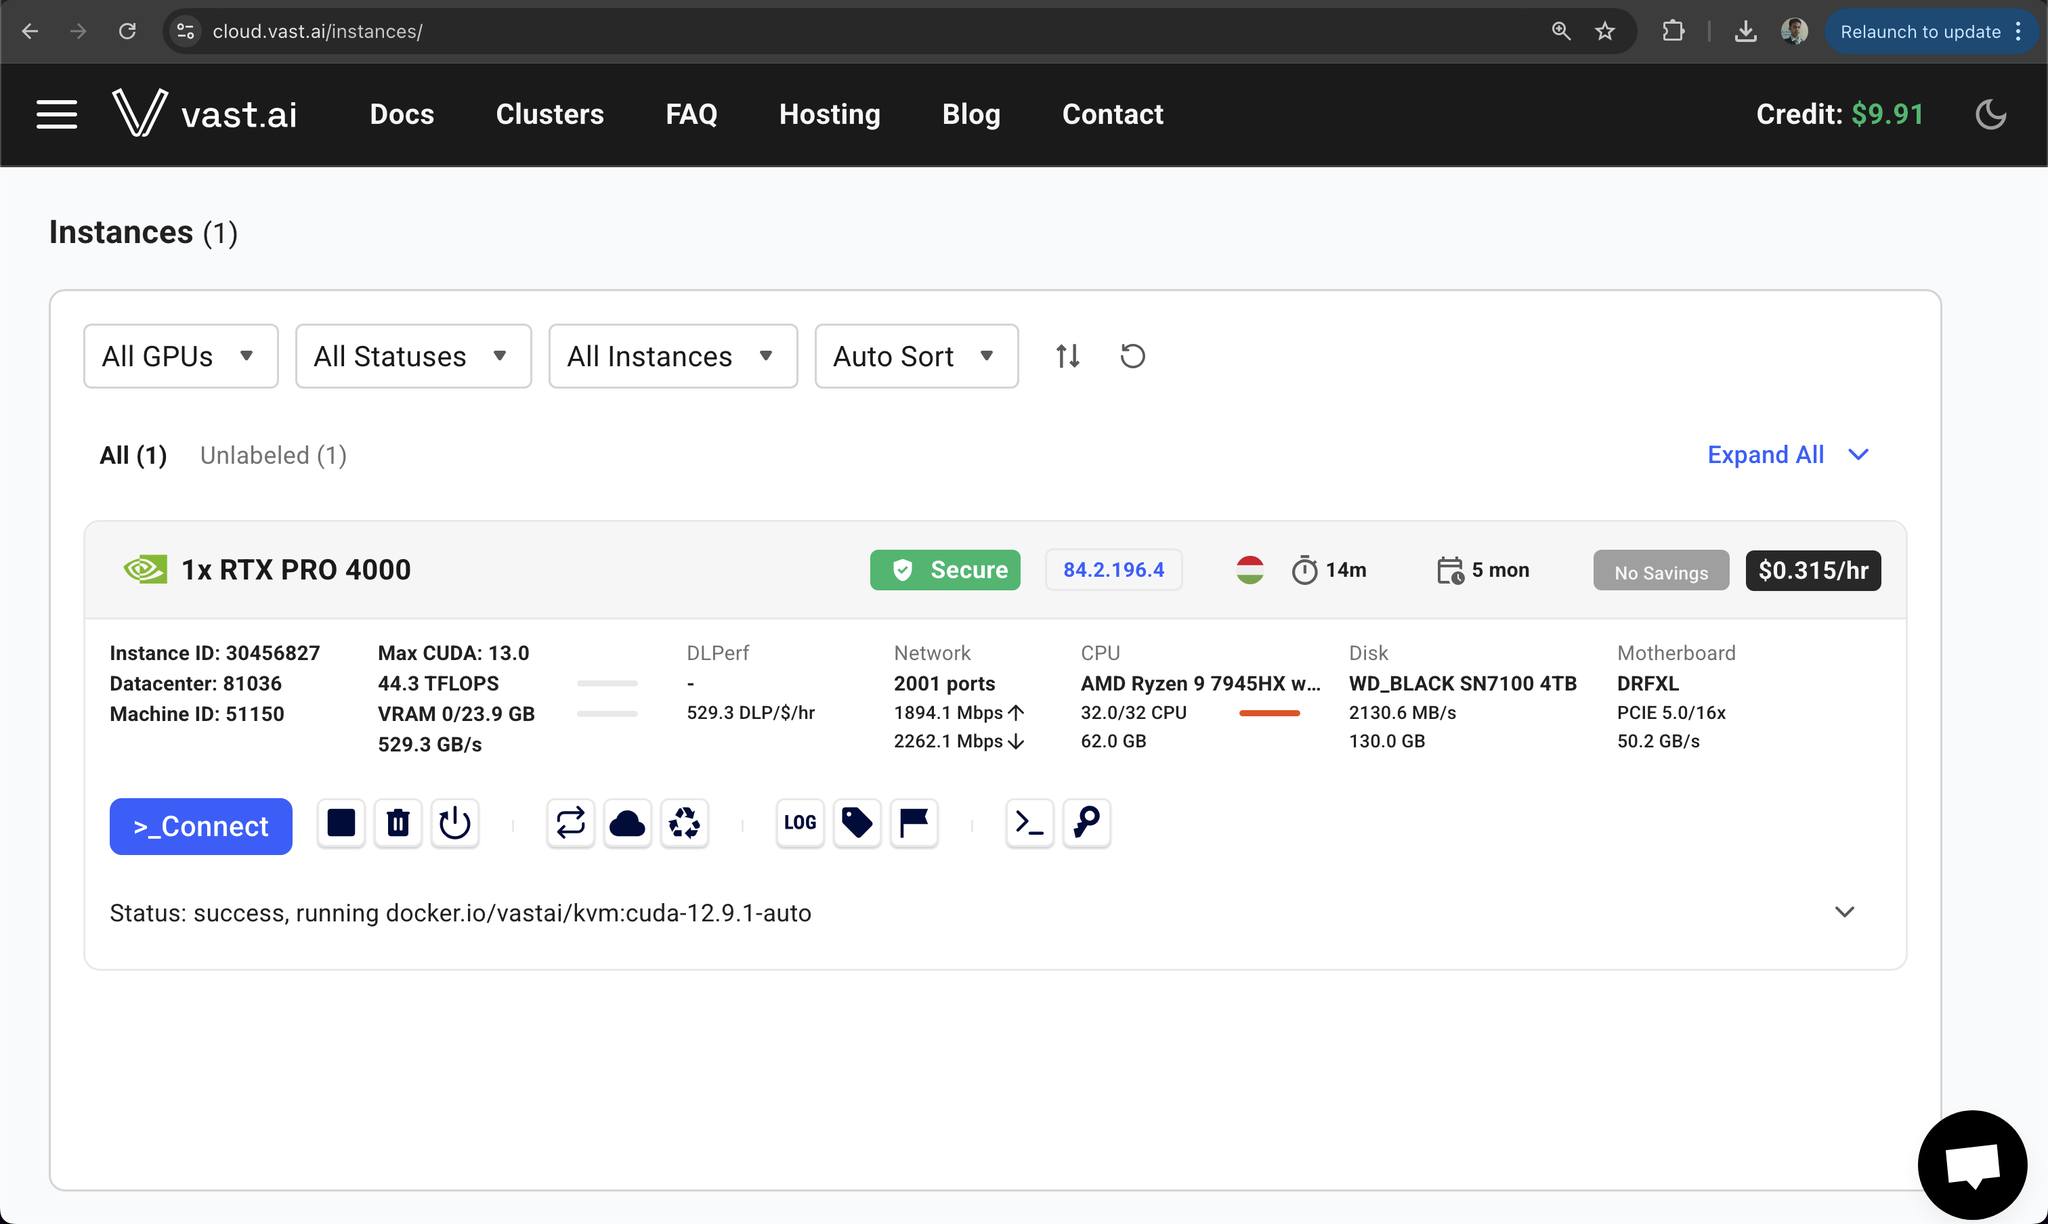
Task: Open the All Instances dropdown
Action: pyautogui.click(x=673, y=356)
